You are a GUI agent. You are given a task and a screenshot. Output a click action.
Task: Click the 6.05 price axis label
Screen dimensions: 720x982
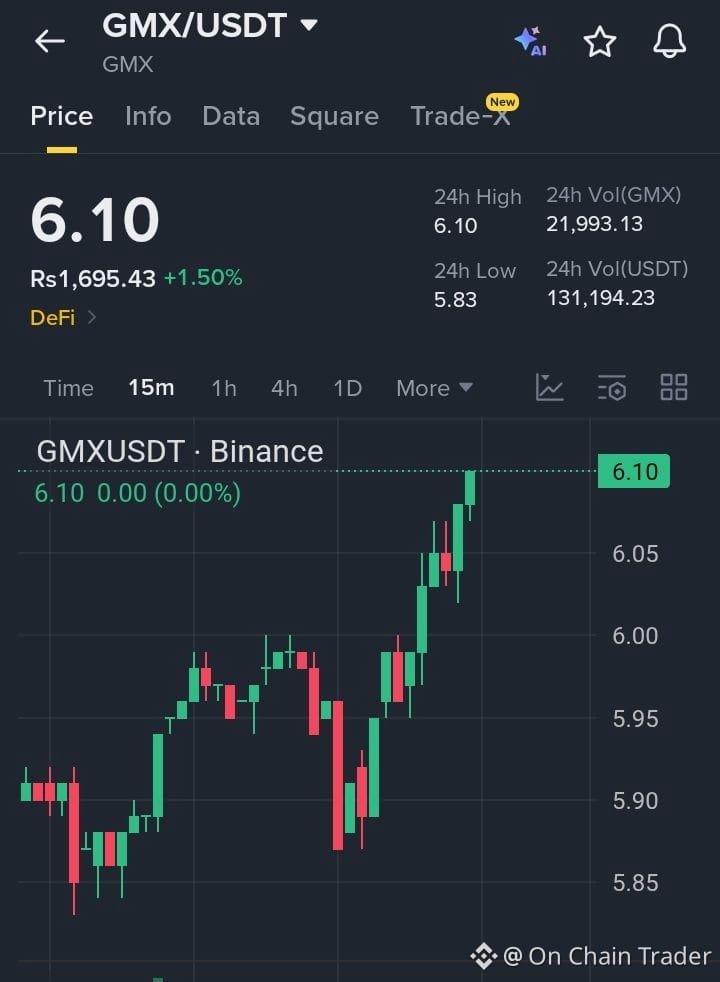click(x=635, y=554)
